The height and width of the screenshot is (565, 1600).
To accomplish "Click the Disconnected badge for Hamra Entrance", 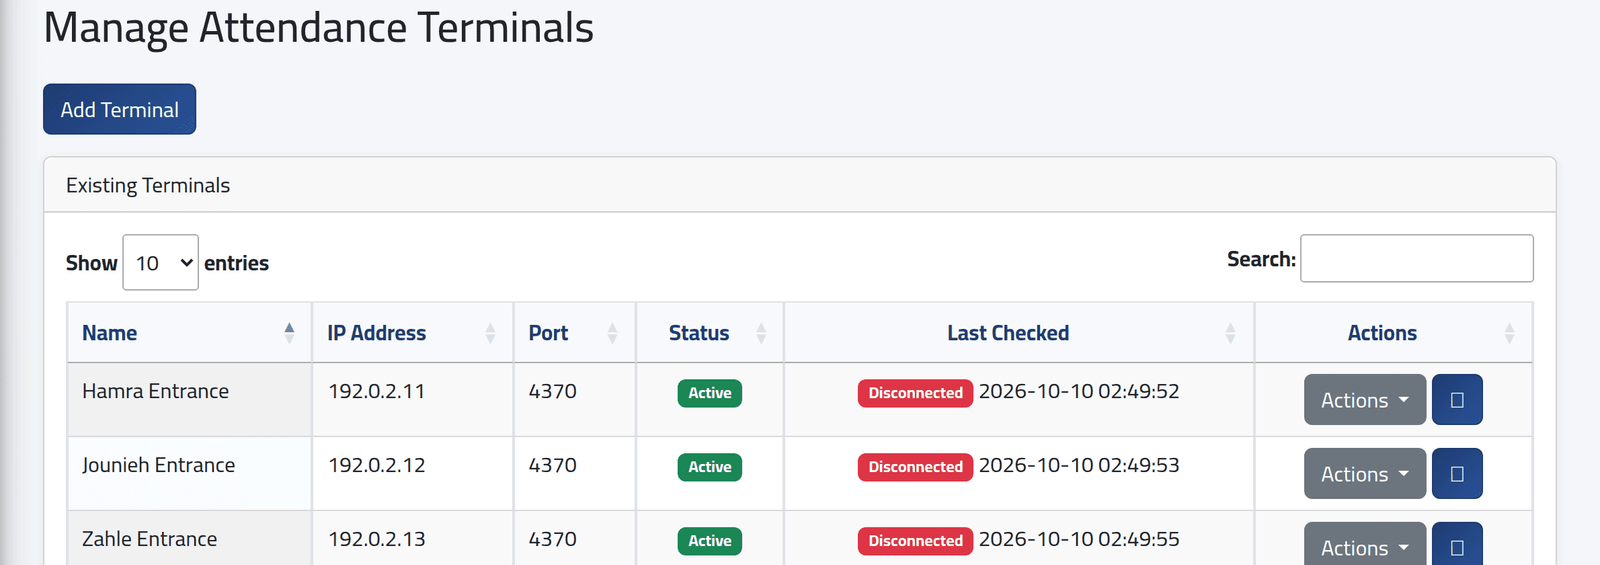I will pyautogui.click(x=915, y=393).
